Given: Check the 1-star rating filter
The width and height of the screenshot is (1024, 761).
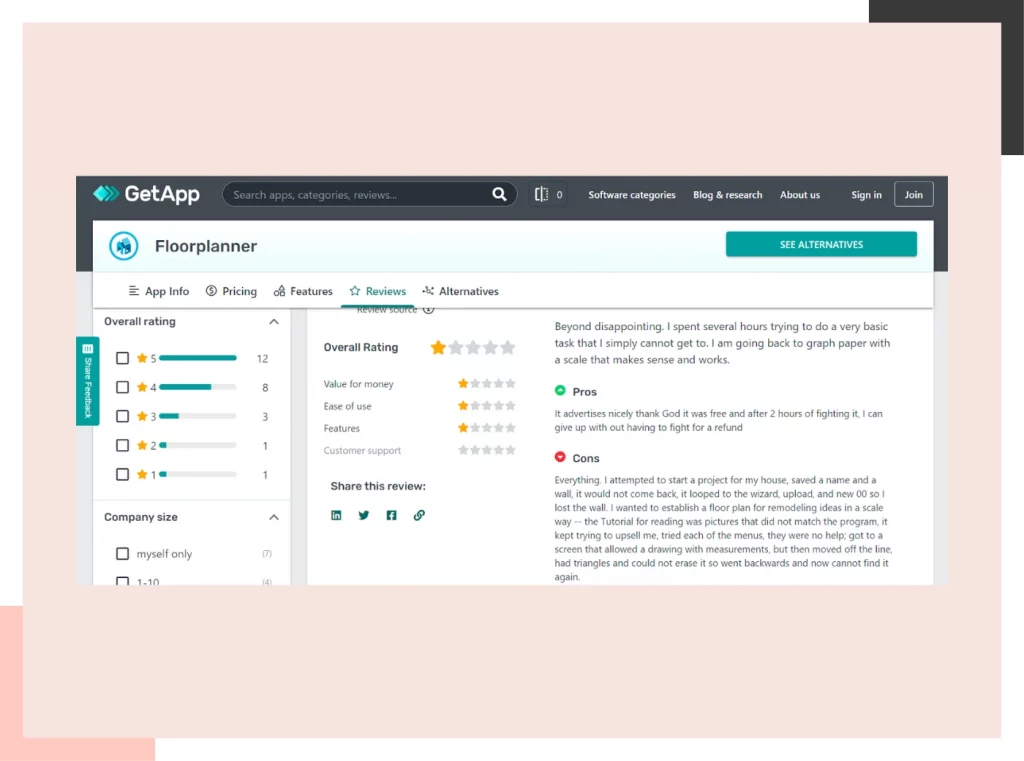Looking at the screenshot, I should [122, 474].
